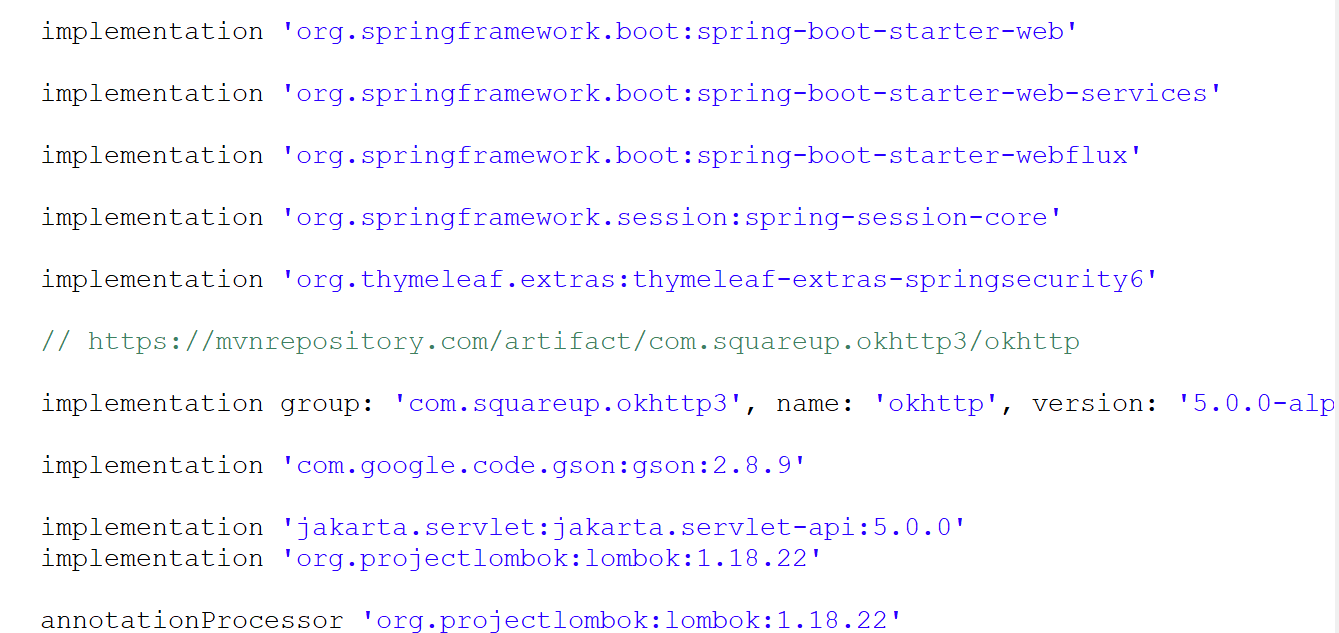The width and height of the screenshot is (1339, 633).
Task: Place cursor in thymeleaf-extras-springsecurity6 string
Action: pyautogui.click(x=720, y=279)
